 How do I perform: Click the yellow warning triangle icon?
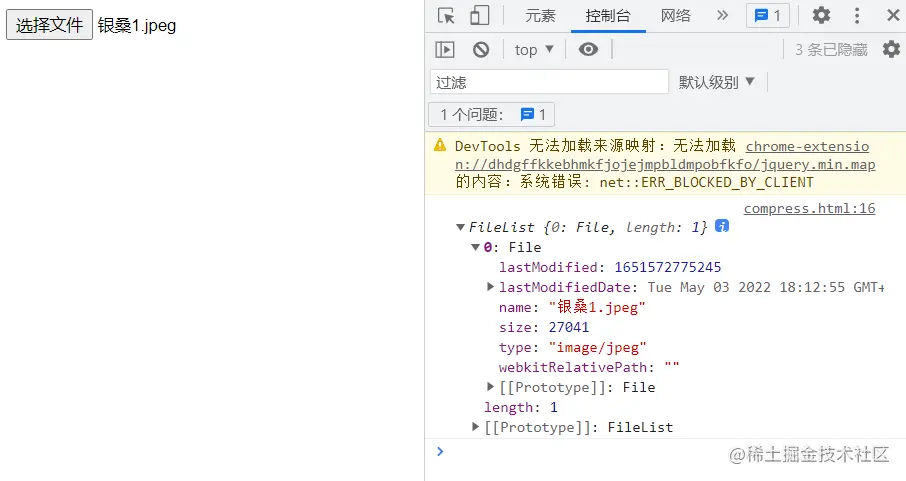pyautogui.click(x=440, y=145)
